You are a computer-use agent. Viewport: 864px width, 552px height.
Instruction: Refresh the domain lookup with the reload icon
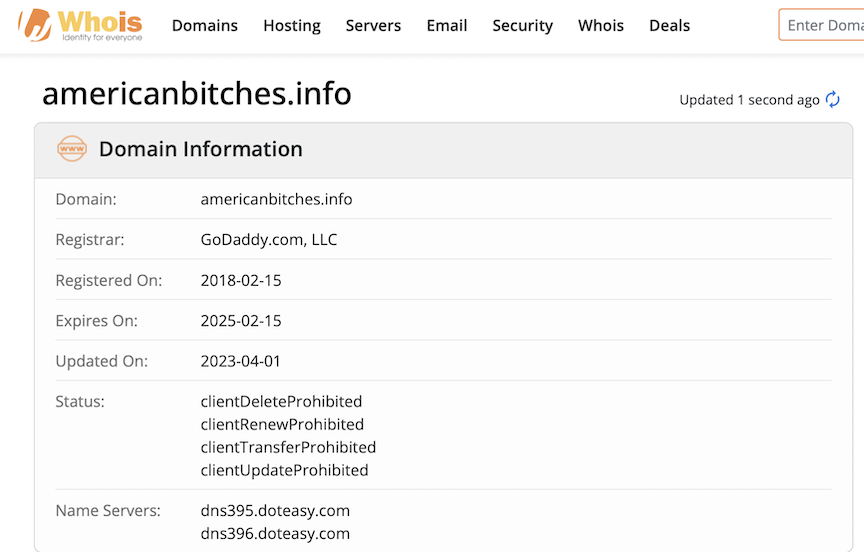pos(832,100)
